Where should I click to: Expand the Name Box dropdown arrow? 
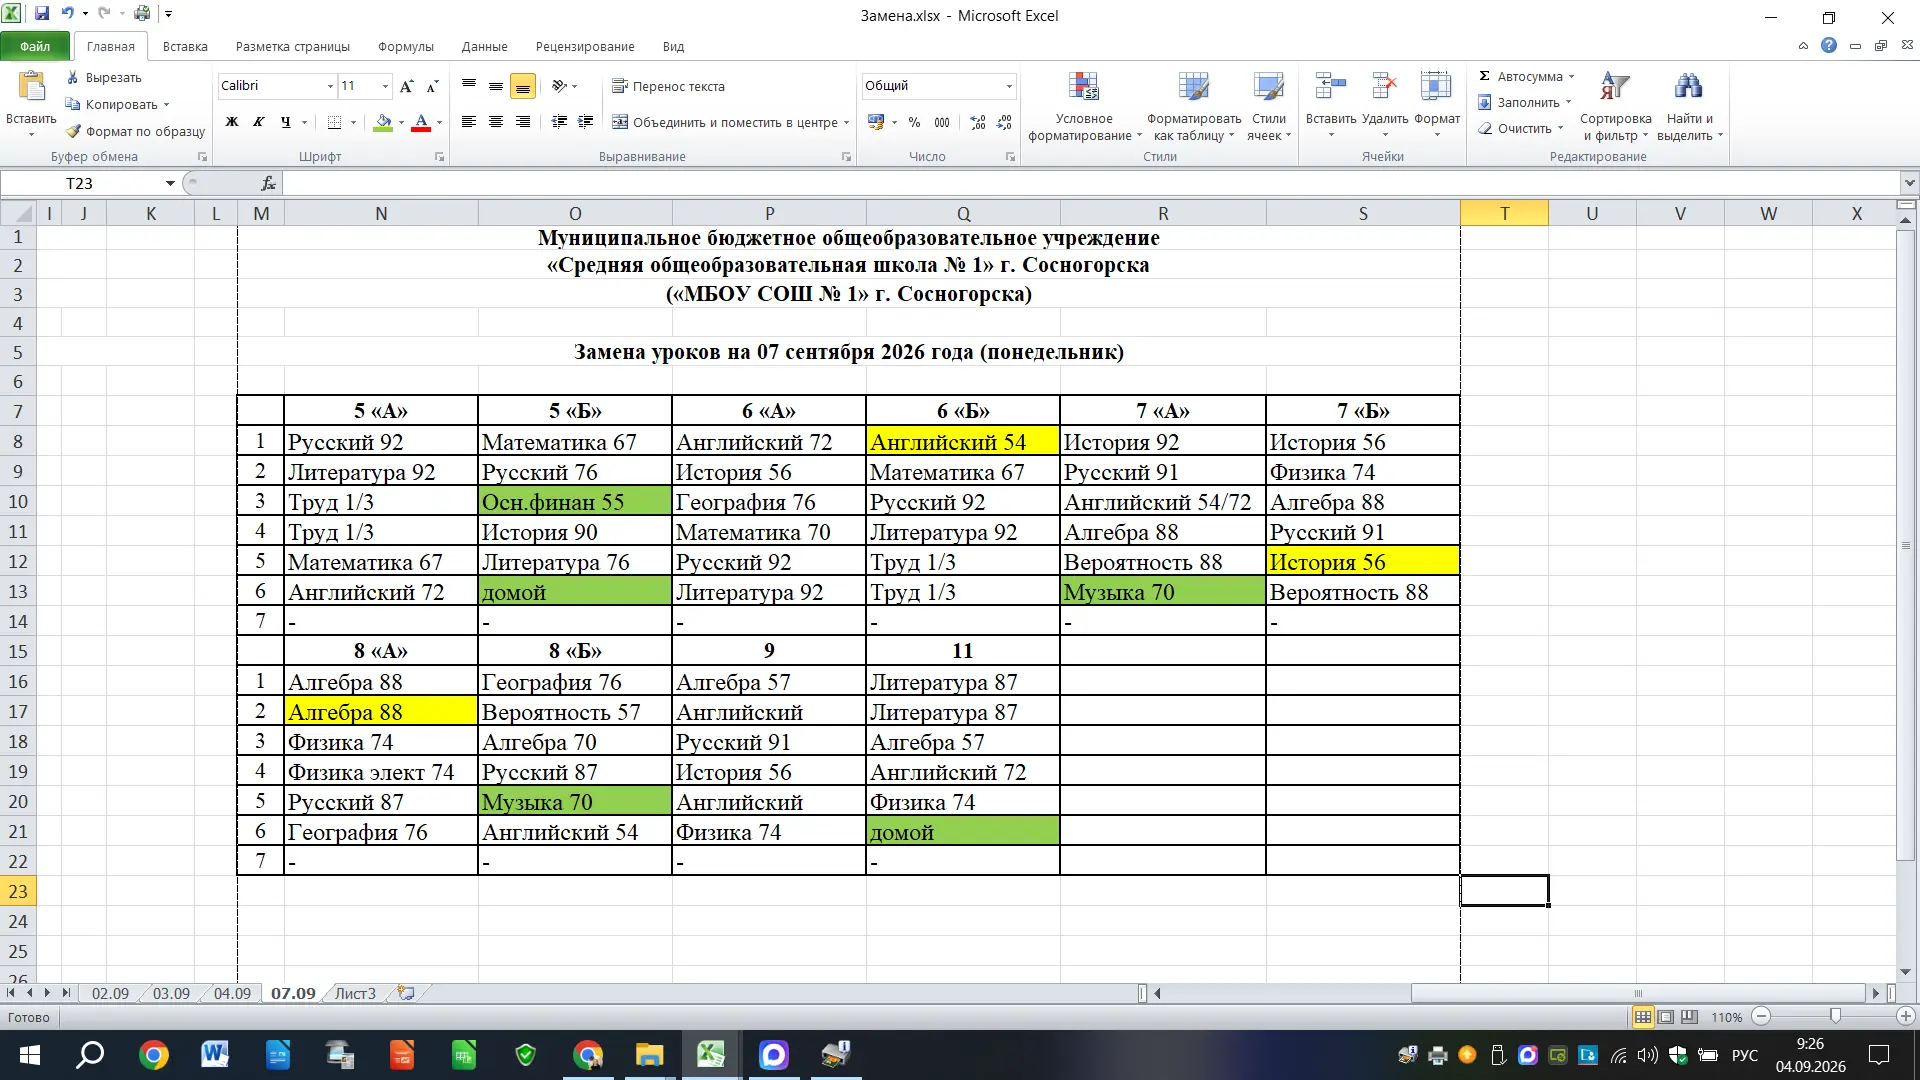tap(170, 183)
